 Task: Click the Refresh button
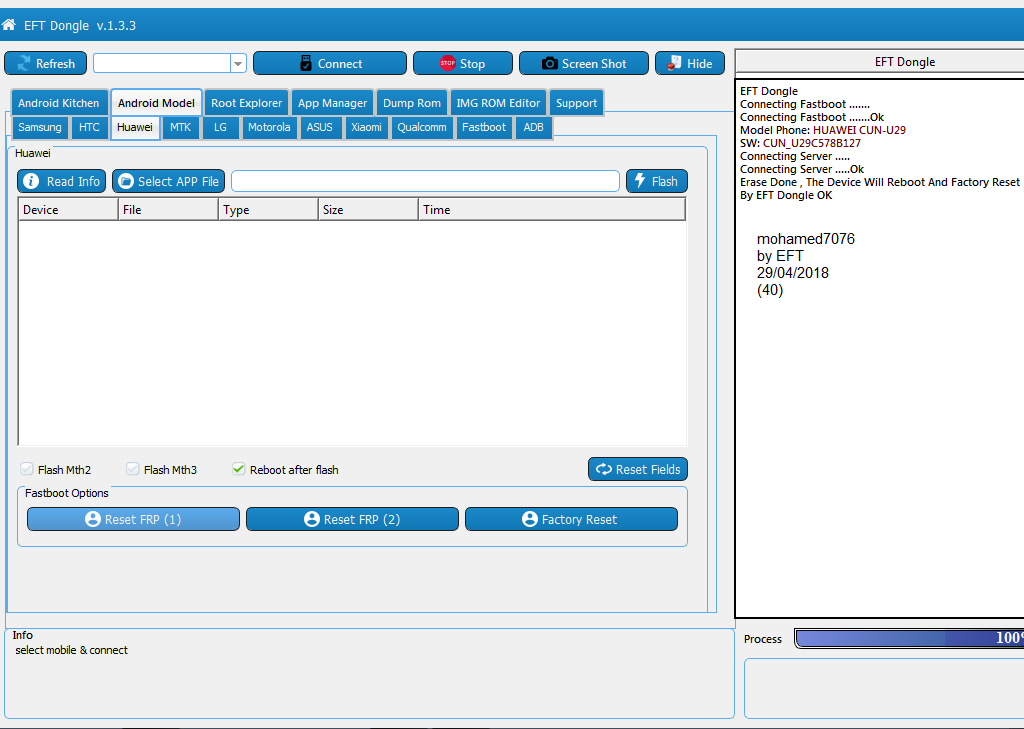click(45, 63)
